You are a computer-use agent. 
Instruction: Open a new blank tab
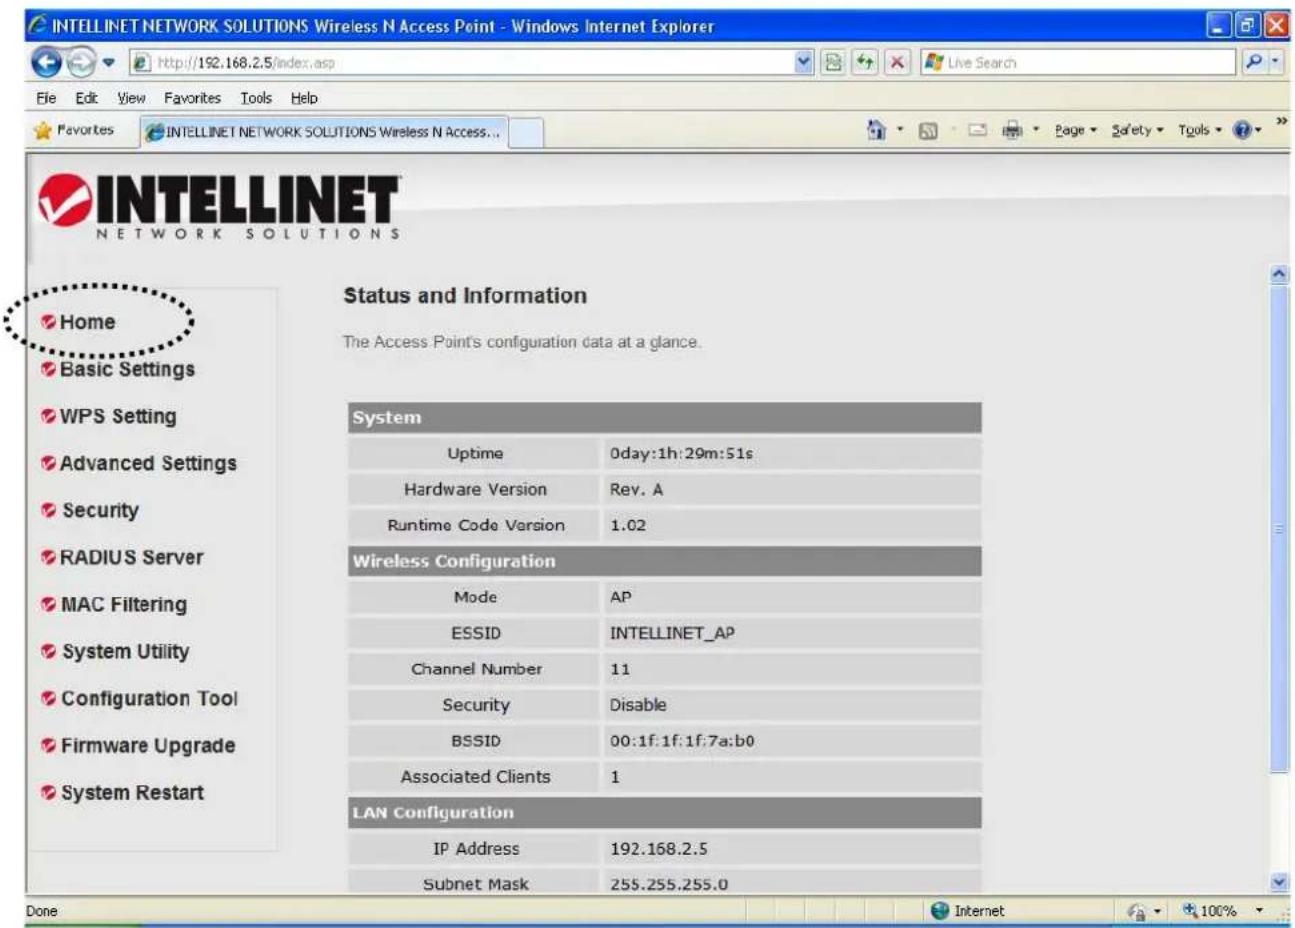[526, 132]
